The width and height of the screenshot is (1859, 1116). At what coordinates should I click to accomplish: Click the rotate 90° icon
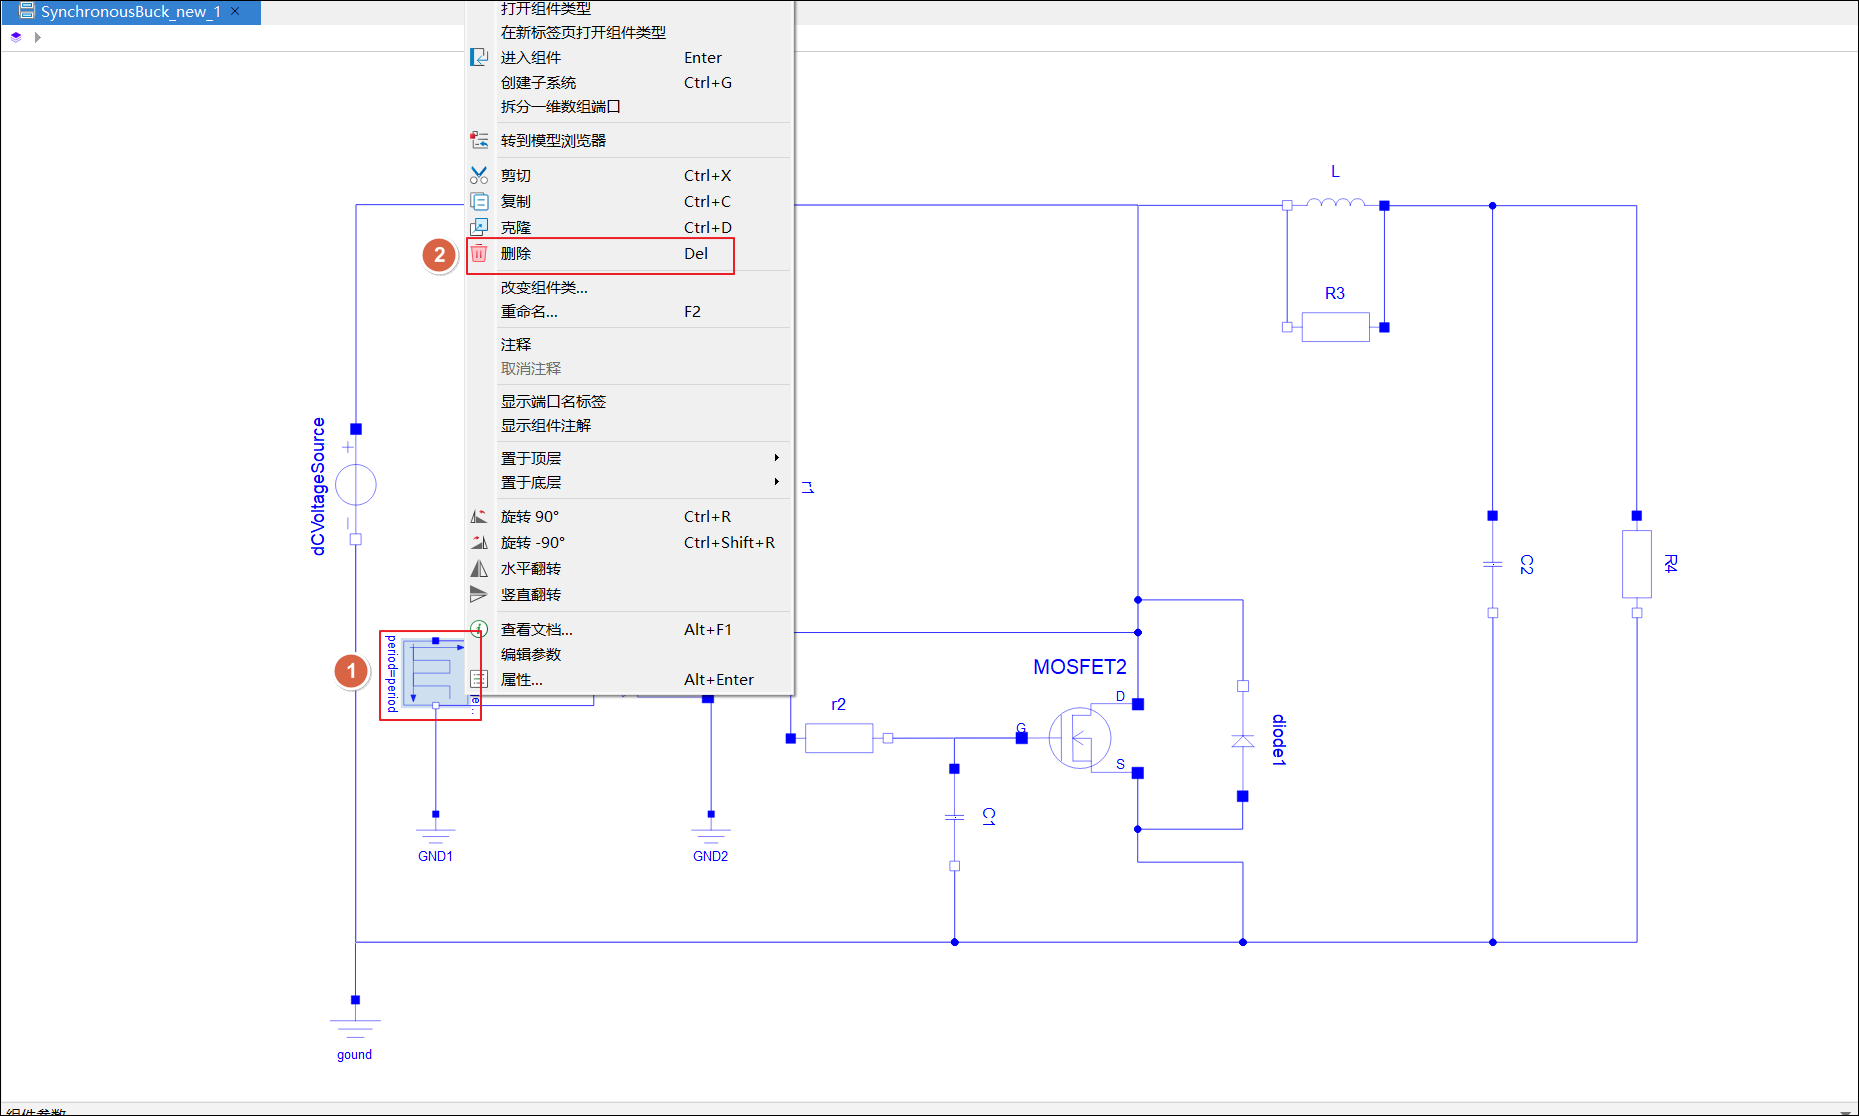[479, 517]
